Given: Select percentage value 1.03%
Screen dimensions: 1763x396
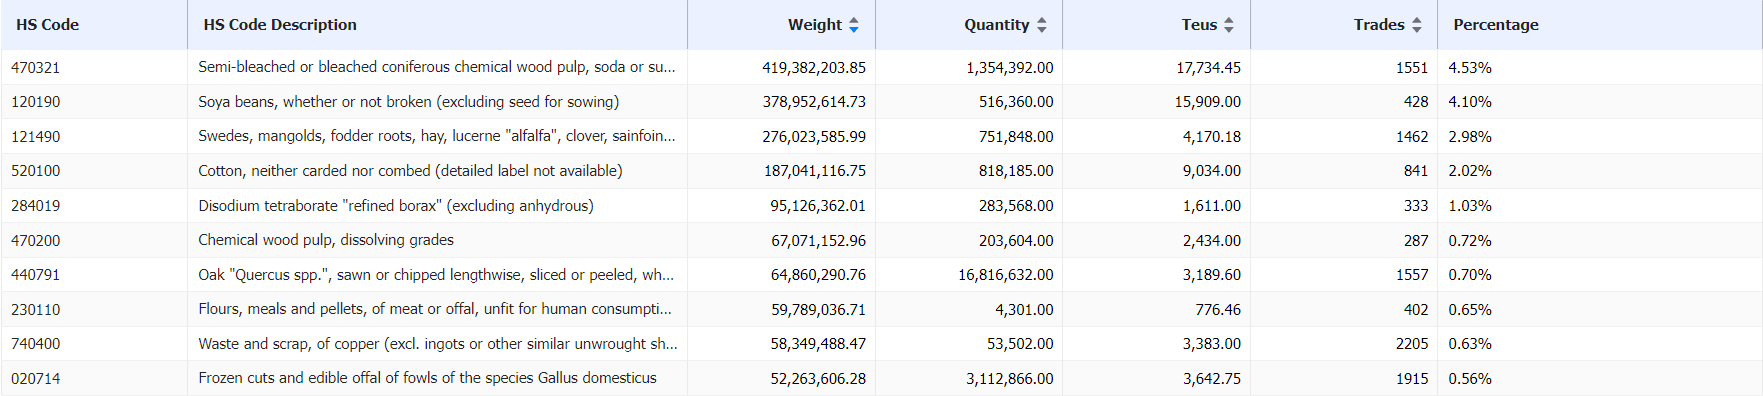Looking at the screenshot, I should [x=1470, y=206].
